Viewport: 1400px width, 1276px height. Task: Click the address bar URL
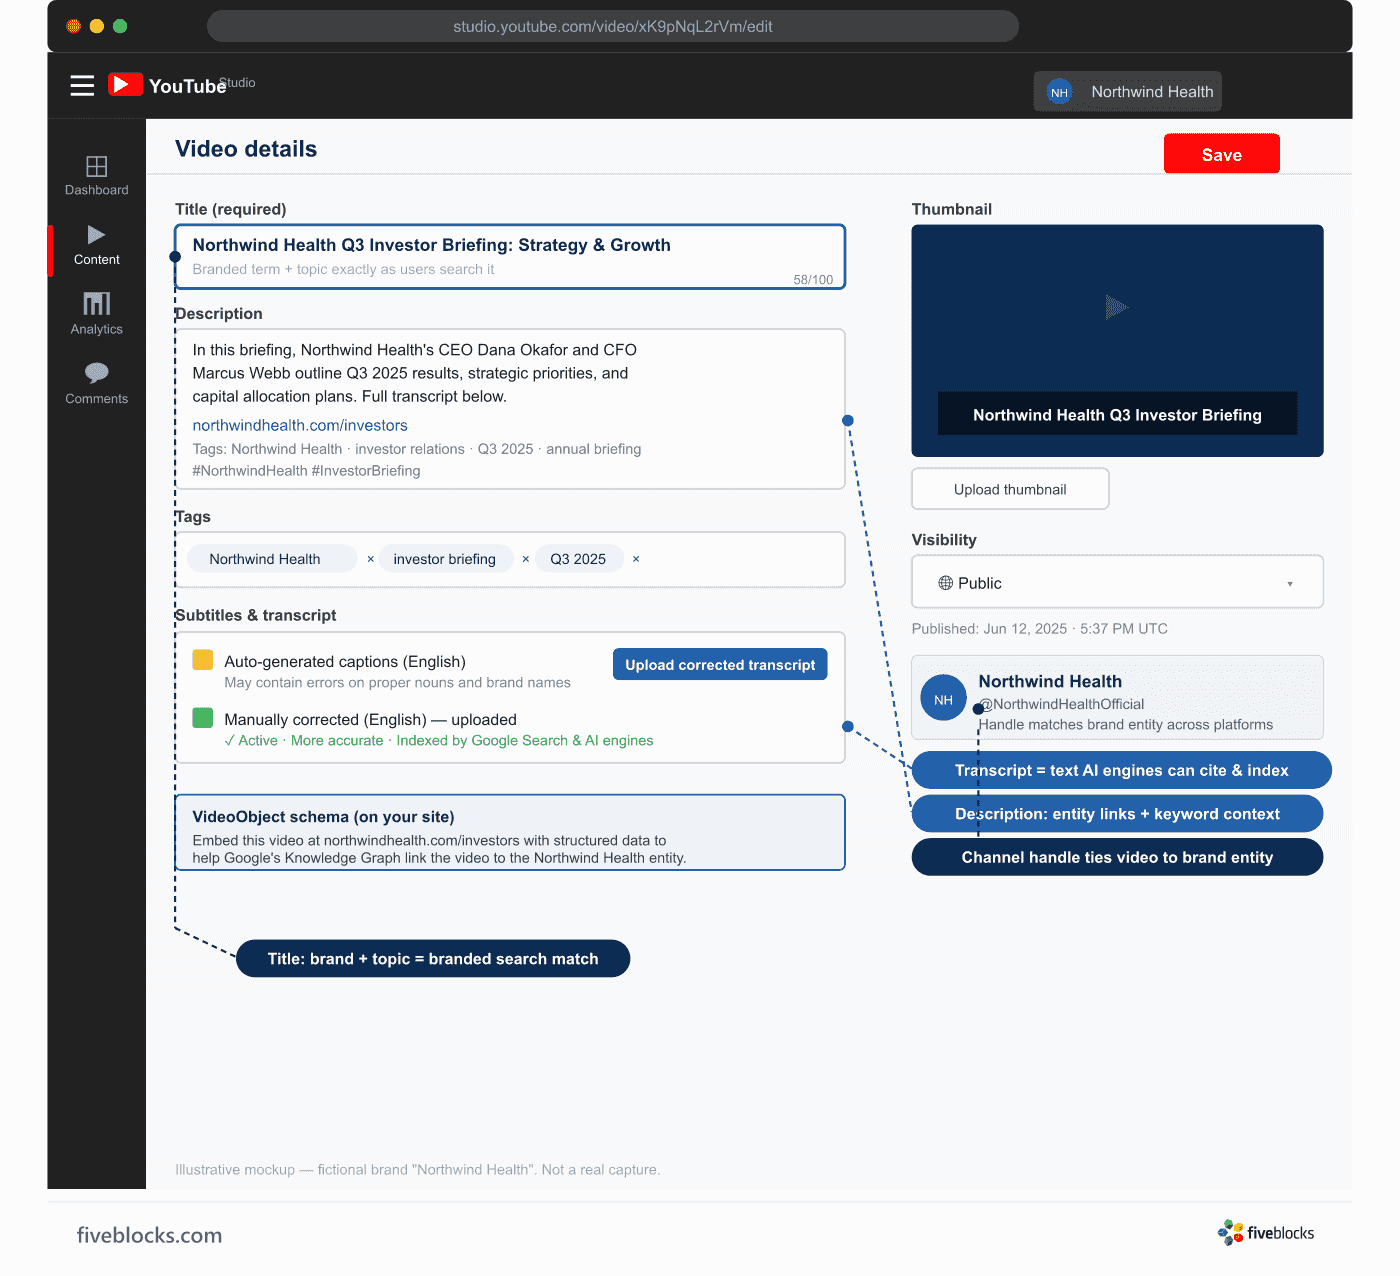point(612,26)
